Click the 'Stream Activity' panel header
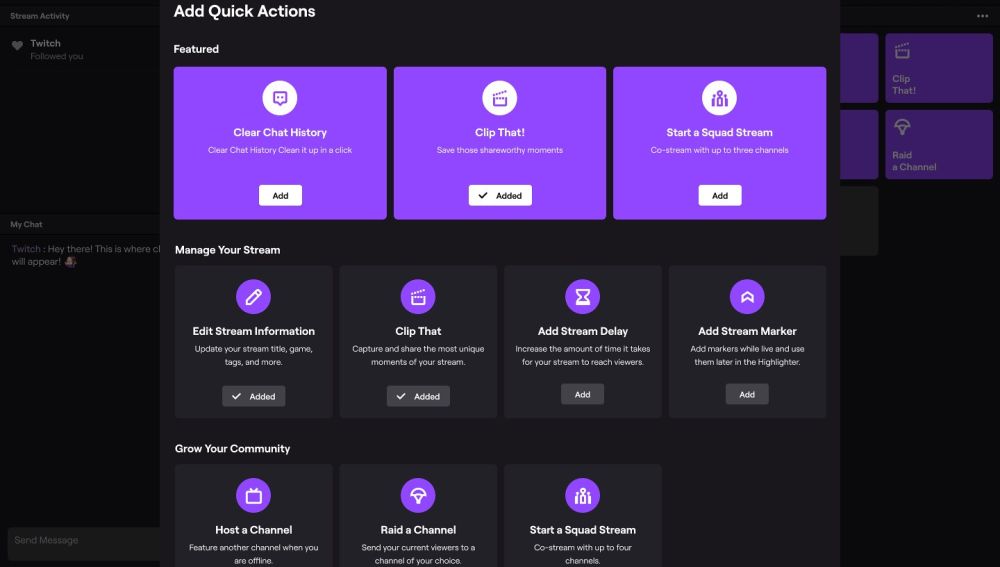Image resolution: width=1000 pixels, height=567 pixels. pyautogui.click(x=40, y=16)
